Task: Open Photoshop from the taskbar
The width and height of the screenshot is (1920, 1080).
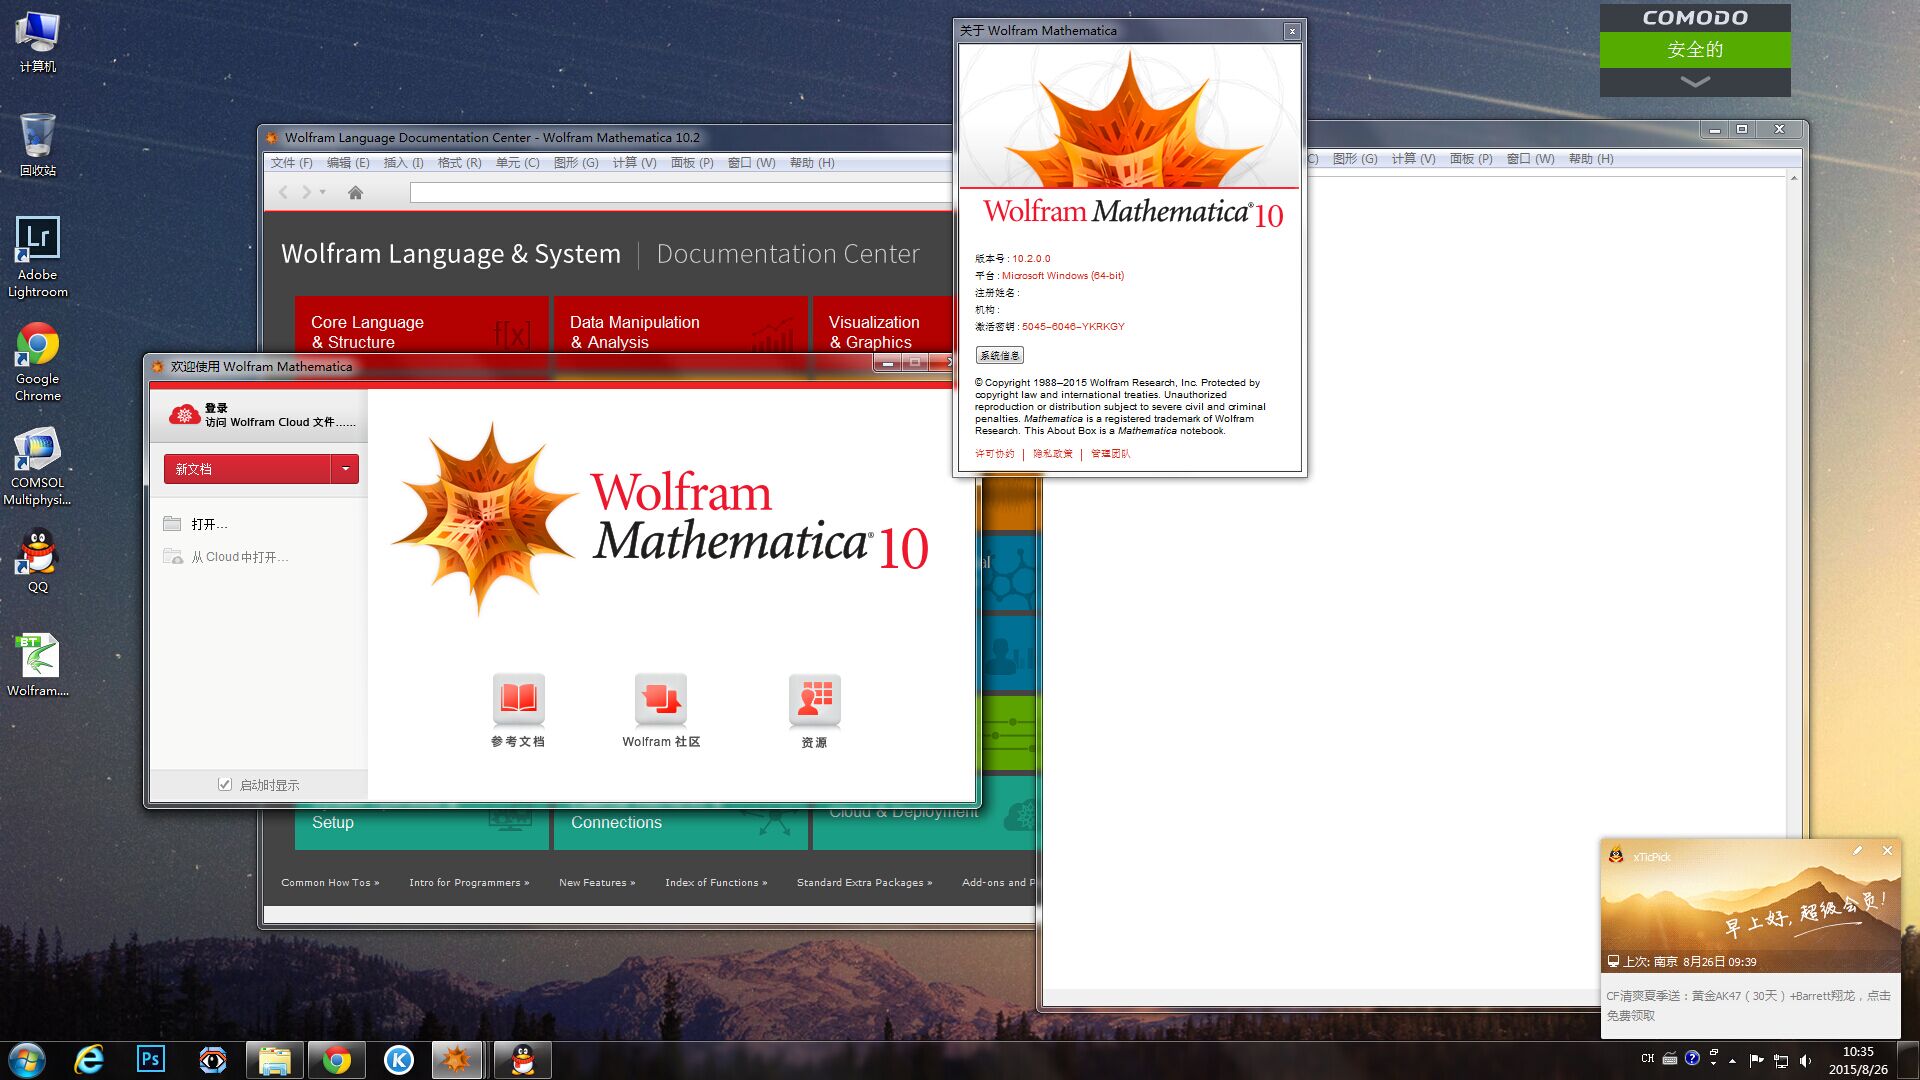Action: pyautogui.click(x=151, y=1059)
